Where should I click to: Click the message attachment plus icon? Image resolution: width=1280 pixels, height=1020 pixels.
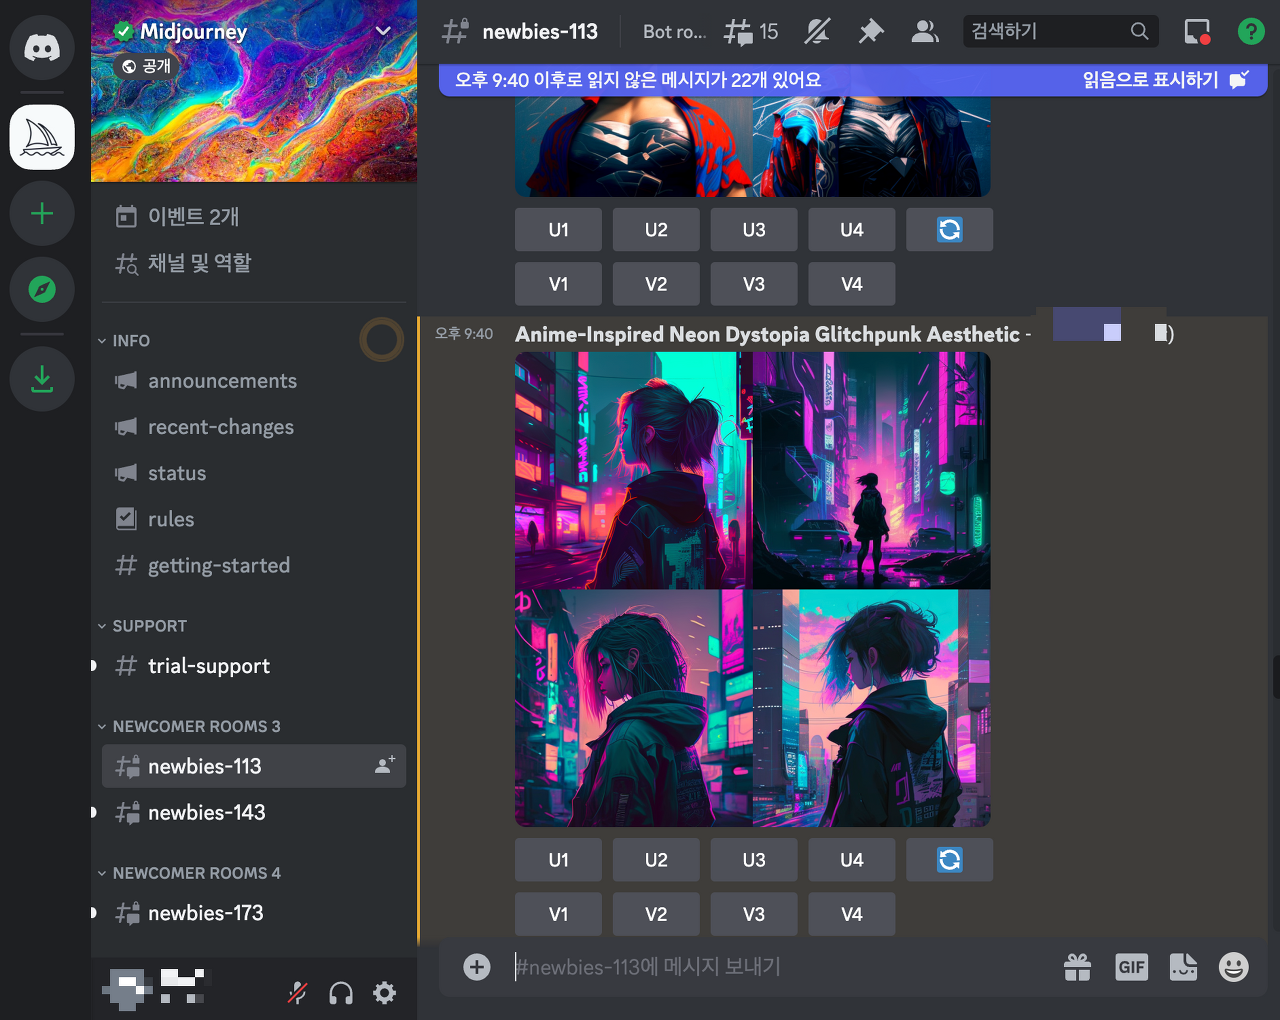[x=477, y=967]
